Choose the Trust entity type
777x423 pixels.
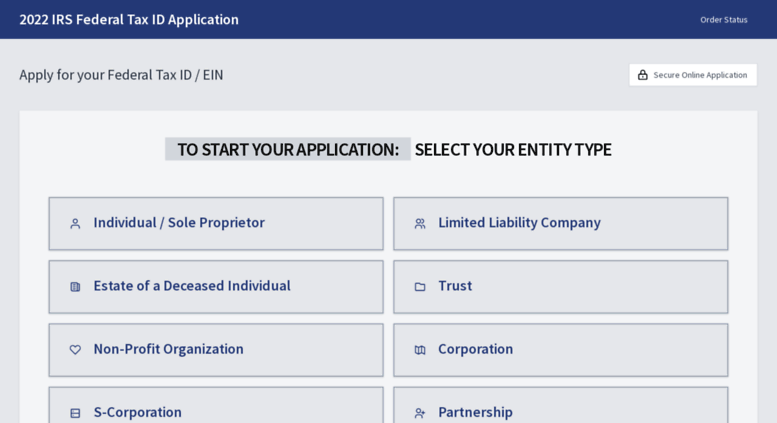560,286
